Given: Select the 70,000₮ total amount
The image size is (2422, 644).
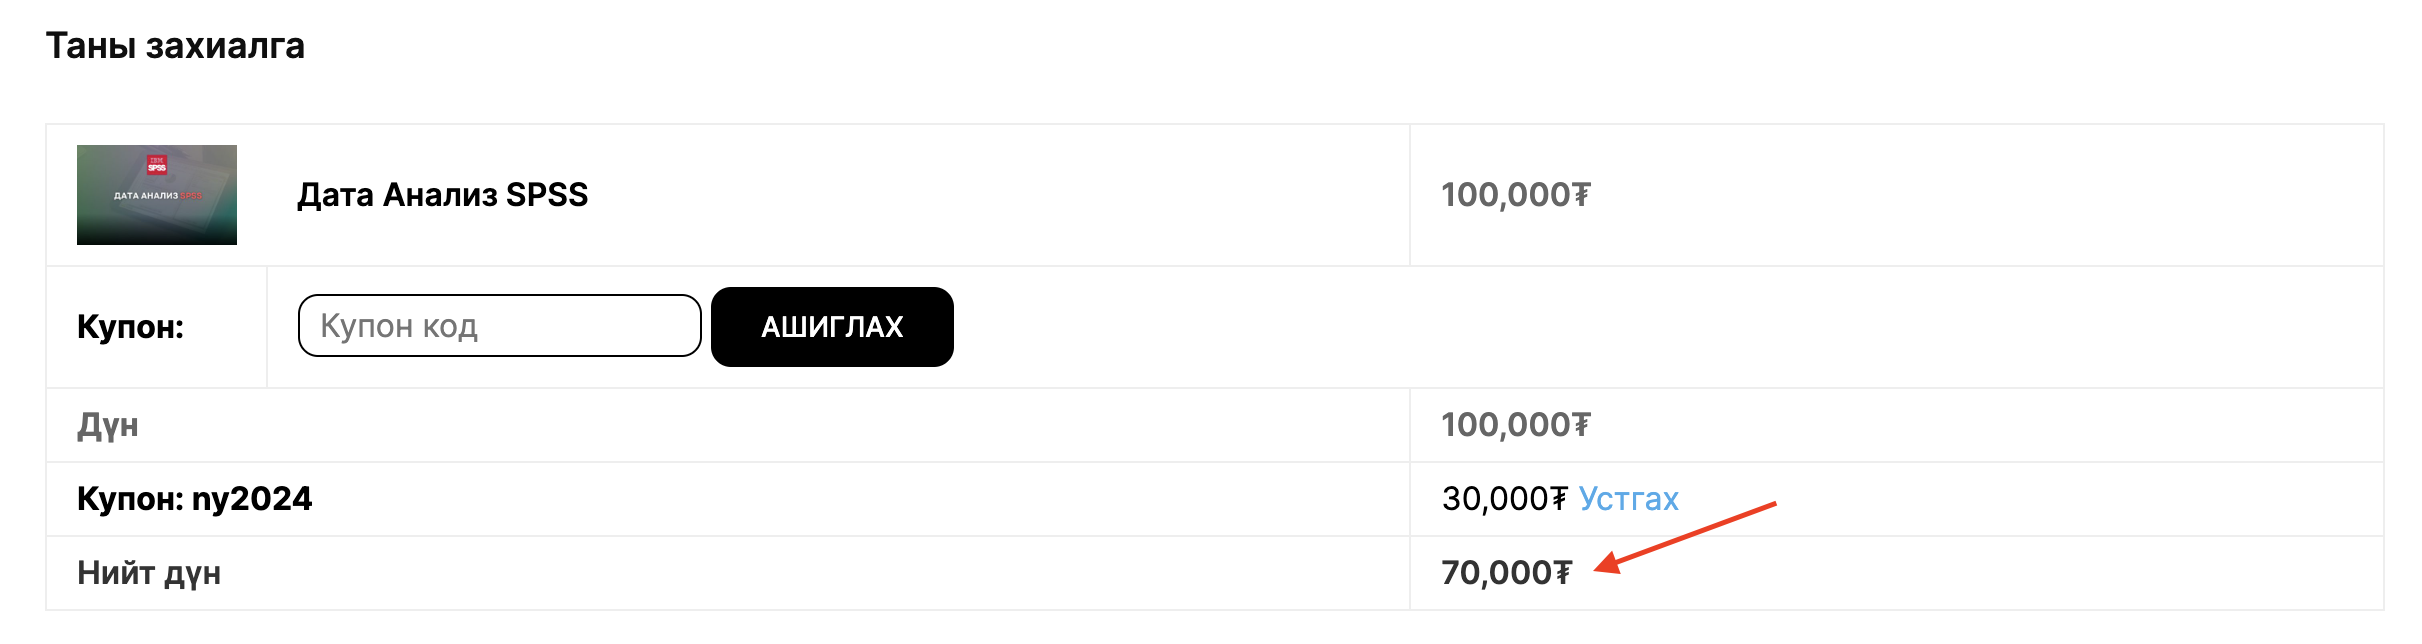Looking at the screenshot, I should (x=1506, y=573).
